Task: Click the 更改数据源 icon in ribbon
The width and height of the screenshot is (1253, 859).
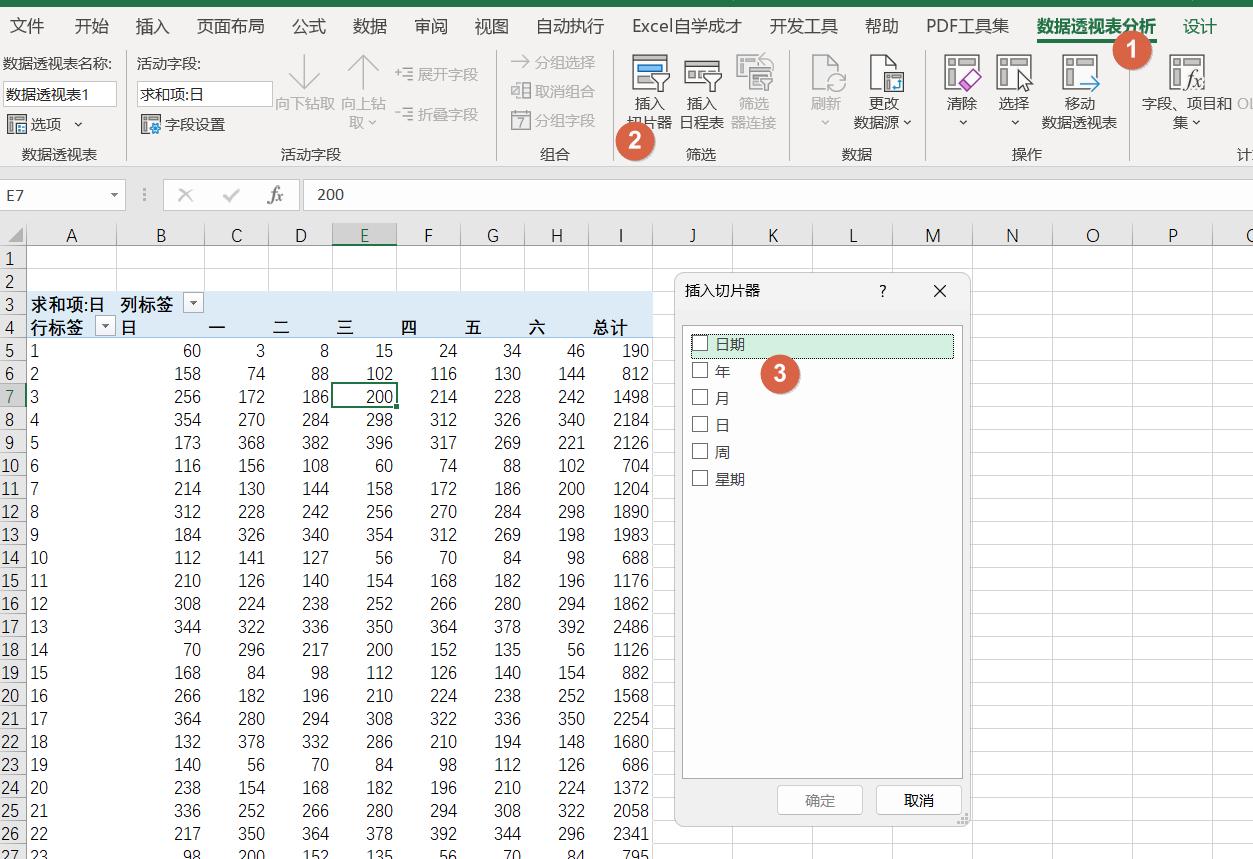Action: click(x=884, y=76)
